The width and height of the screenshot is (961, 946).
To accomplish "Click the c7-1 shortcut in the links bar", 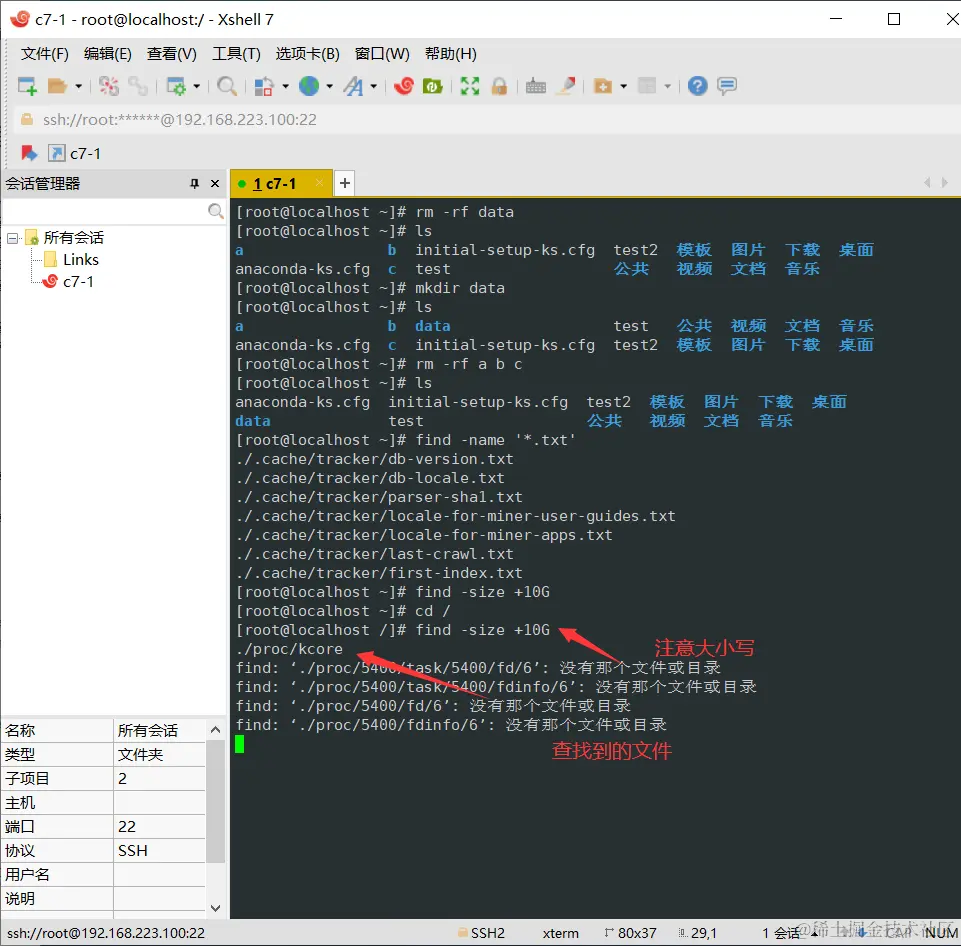I will point(74,153).
